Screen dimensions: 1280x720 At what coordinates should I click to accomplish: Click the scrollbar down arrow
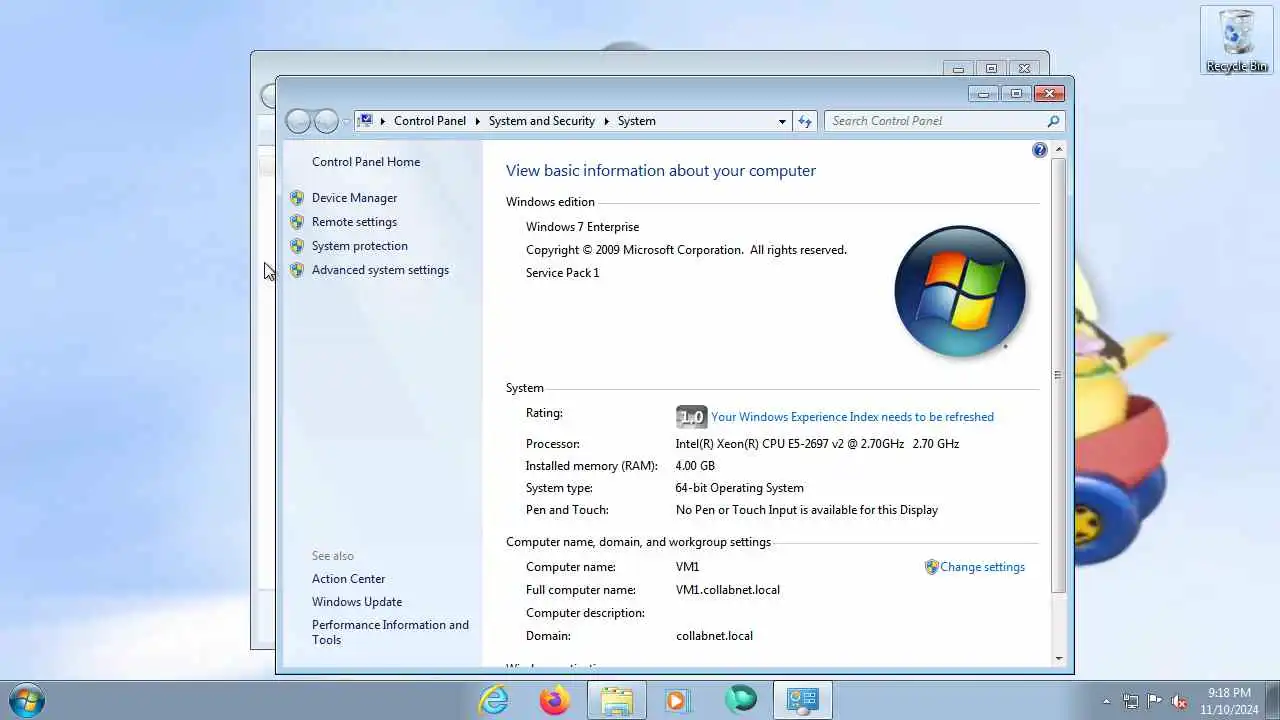tap(1059, 658)
